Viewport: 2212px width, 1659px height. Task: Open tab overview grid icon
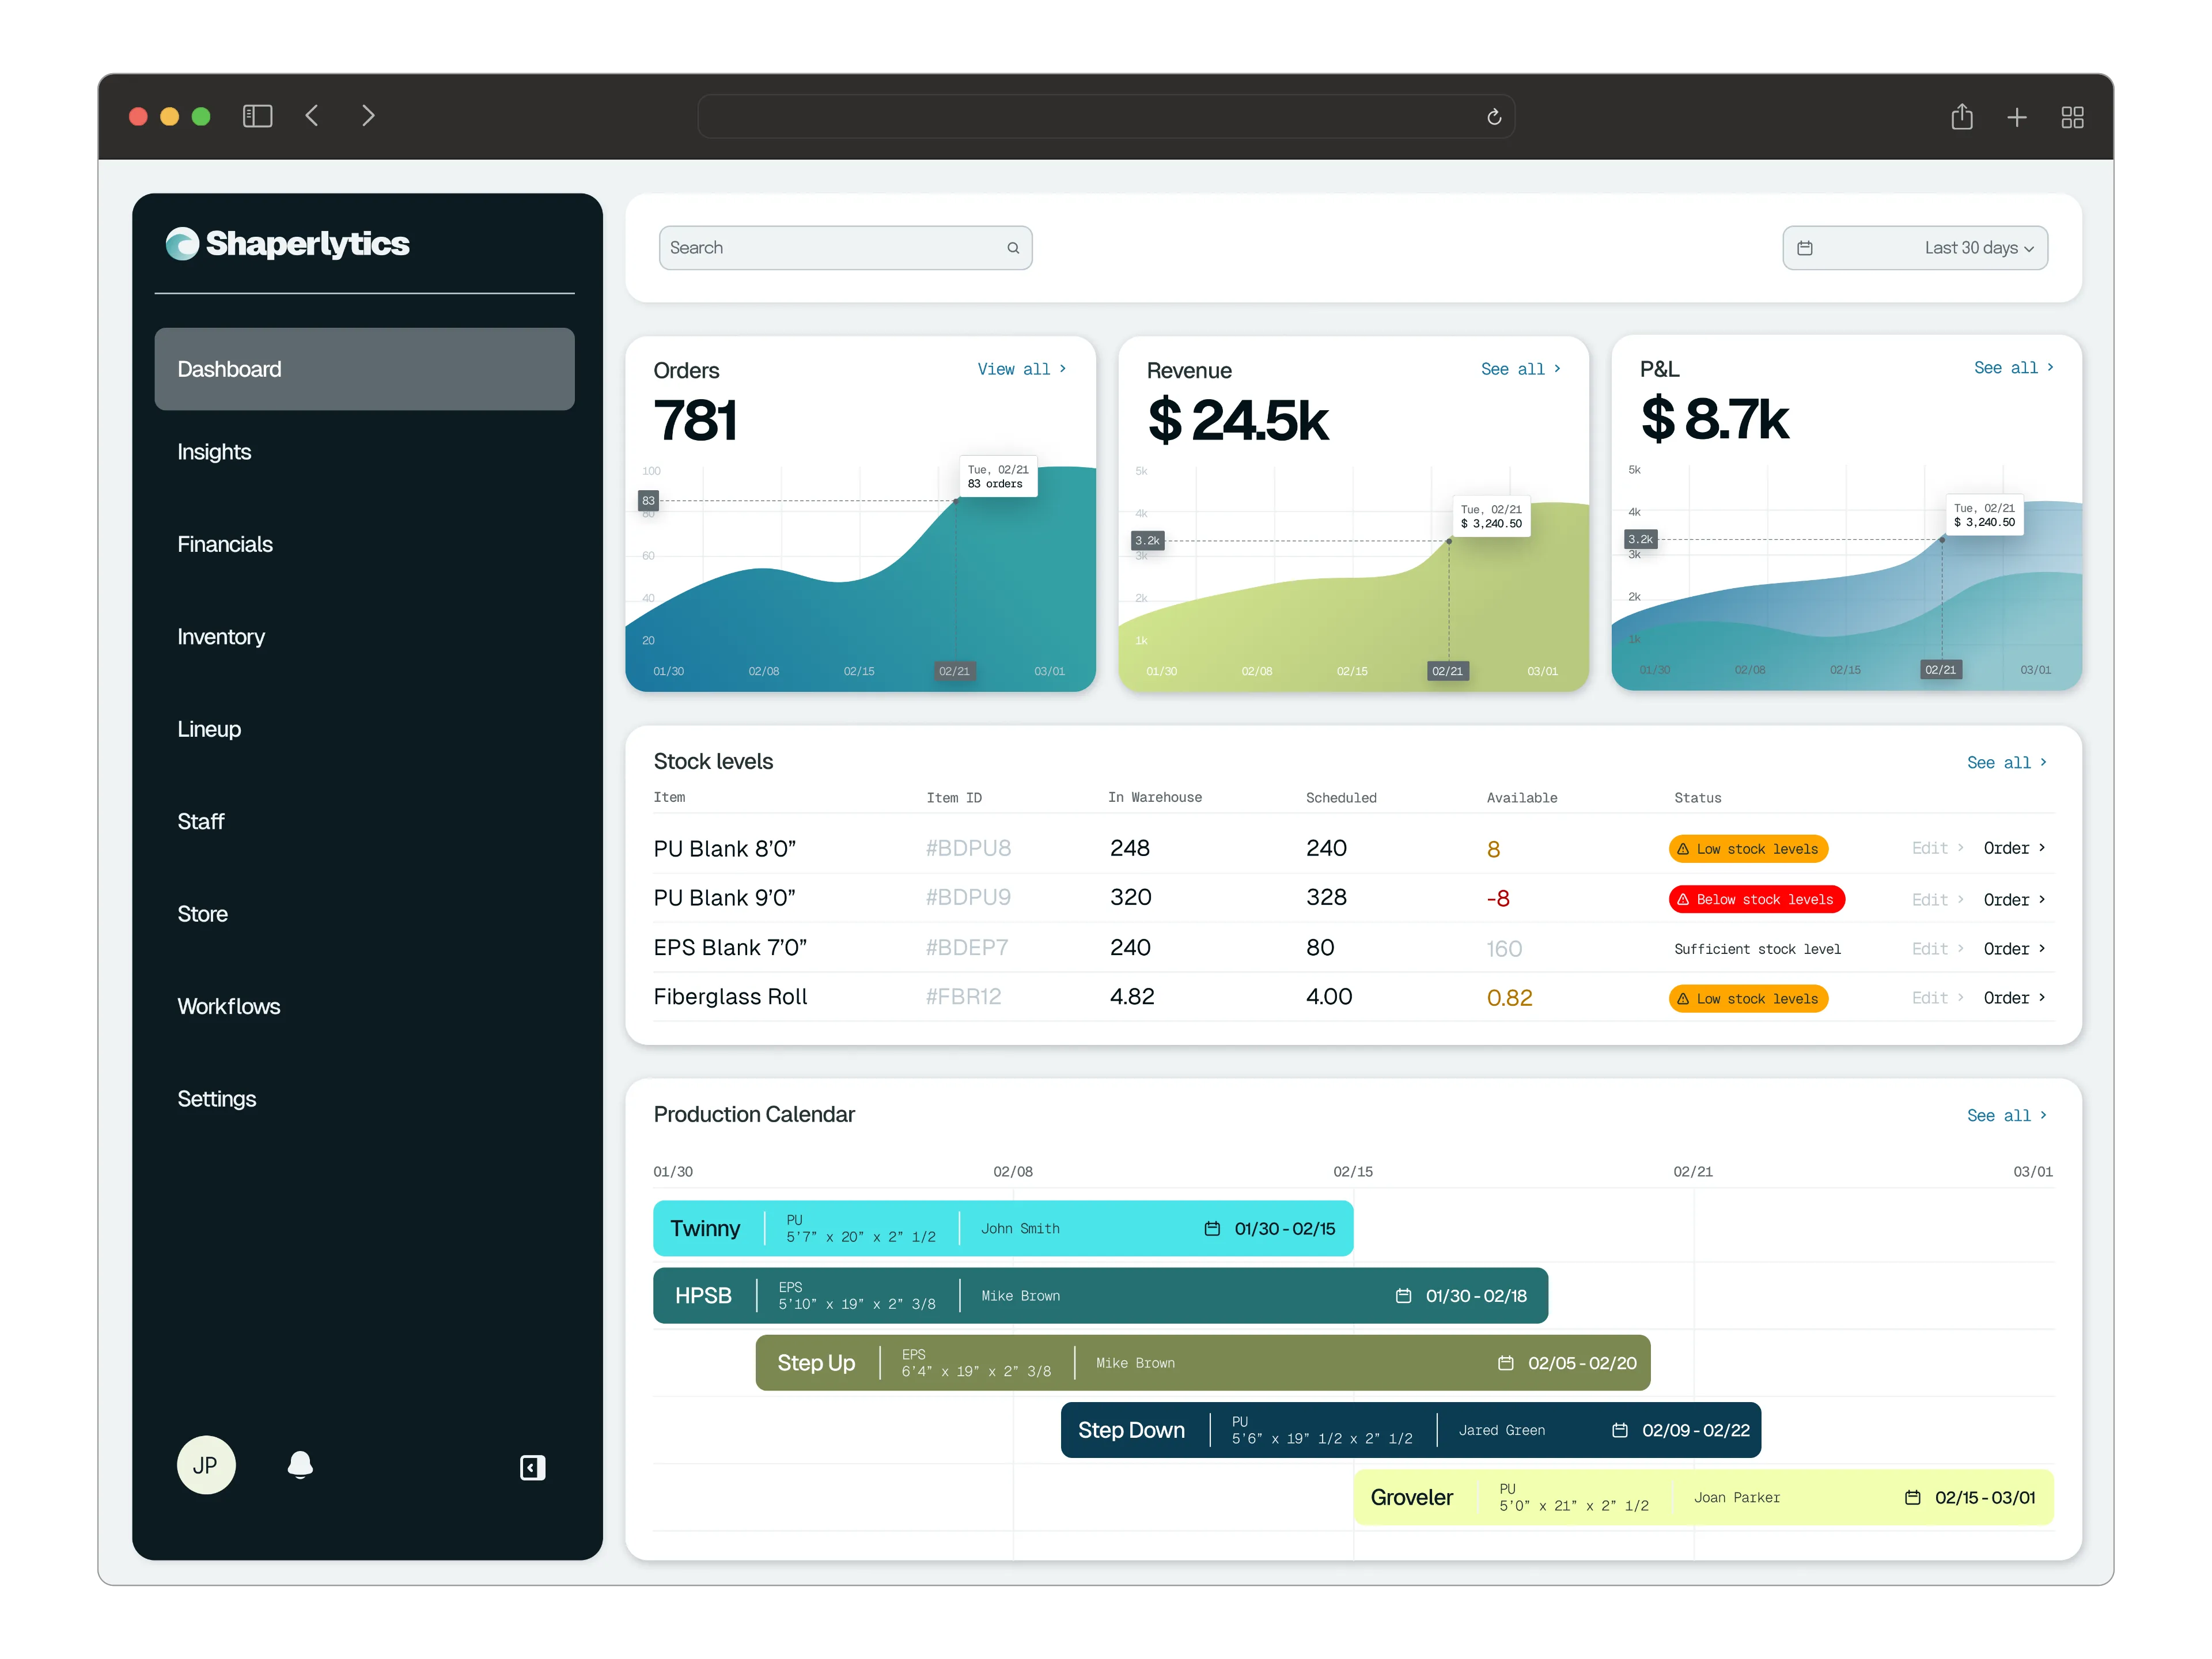tap(2073, 118)
